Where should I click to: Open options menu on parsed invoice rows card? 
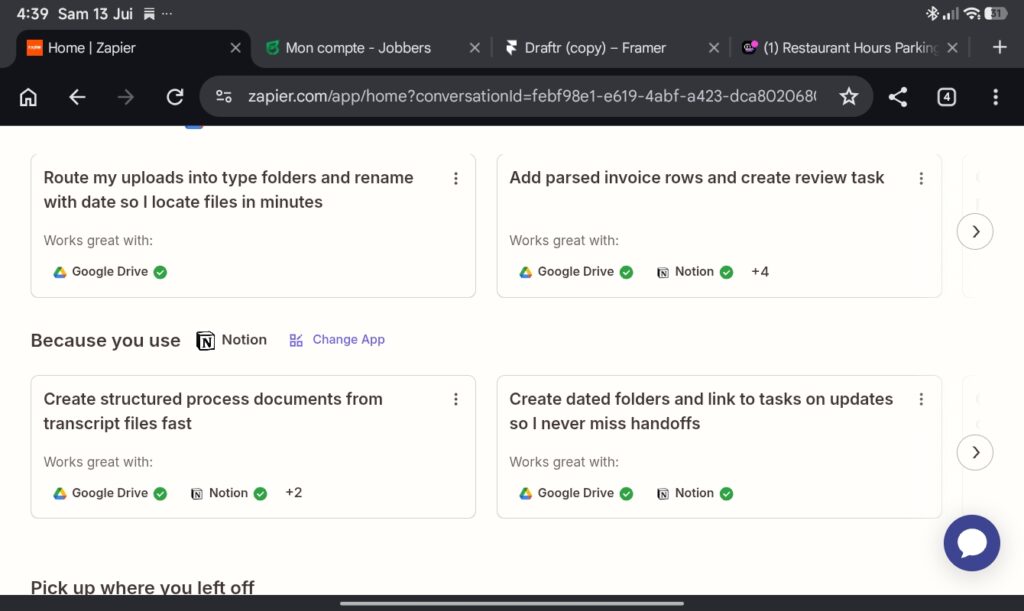tap(921, 178)
